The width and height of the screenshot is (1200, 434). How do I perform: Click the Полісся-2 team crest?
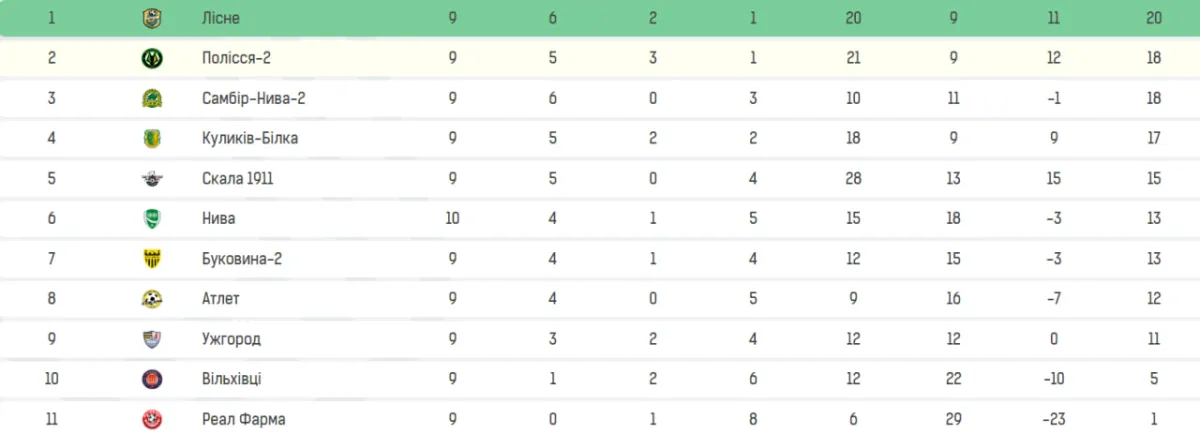click(x=151, y=57)
